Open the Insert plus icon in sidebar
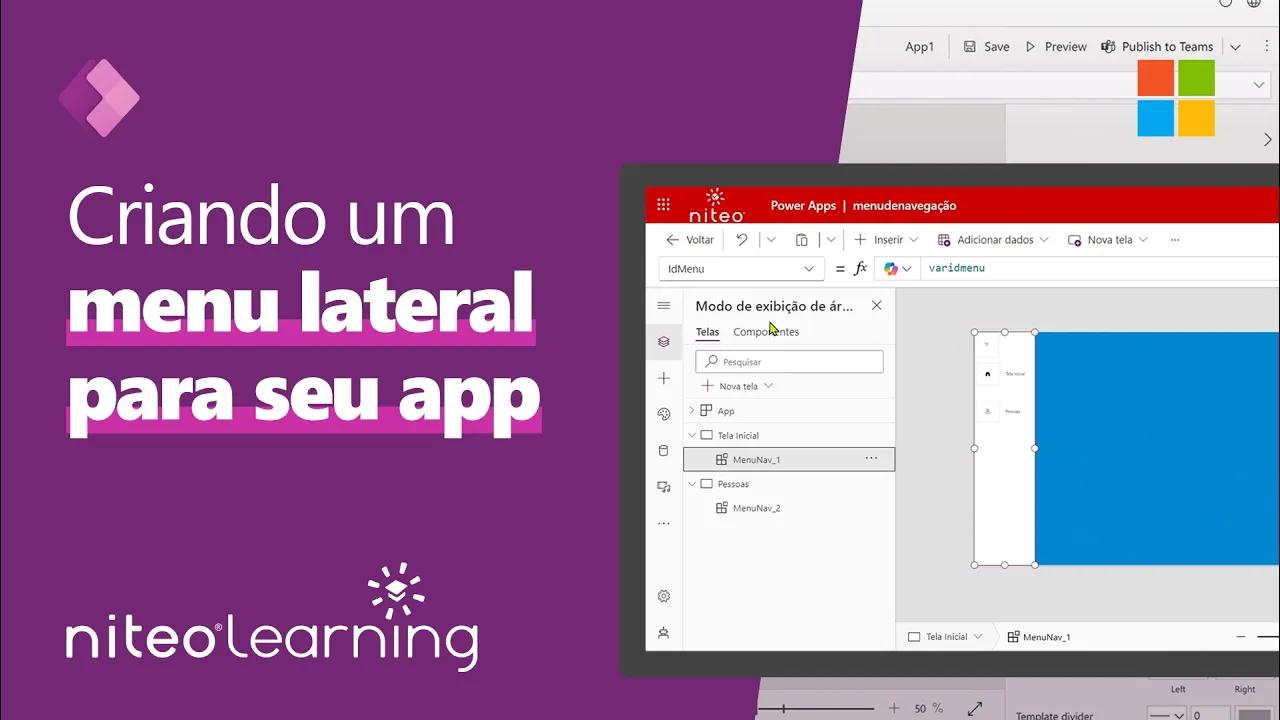 pos(664,378)
